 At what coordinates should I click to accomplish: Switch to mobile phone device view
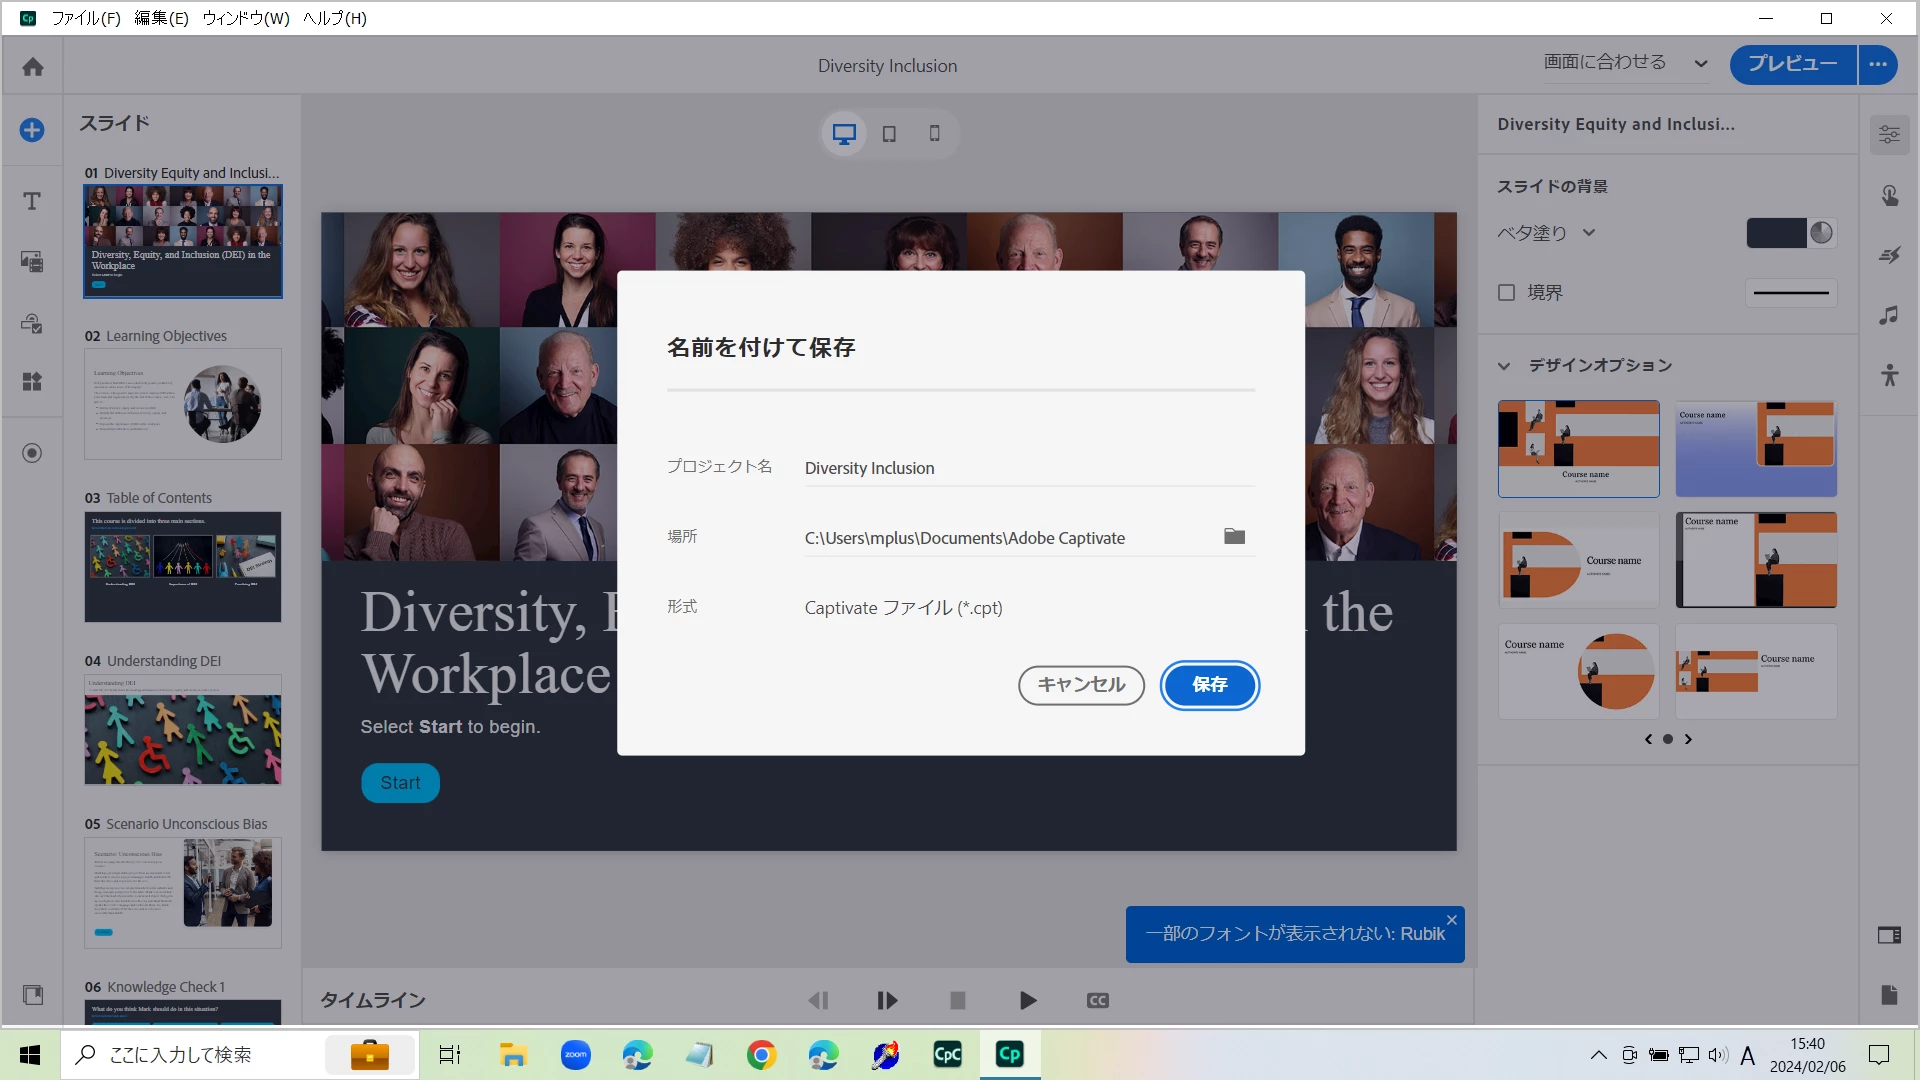(934, 134)
